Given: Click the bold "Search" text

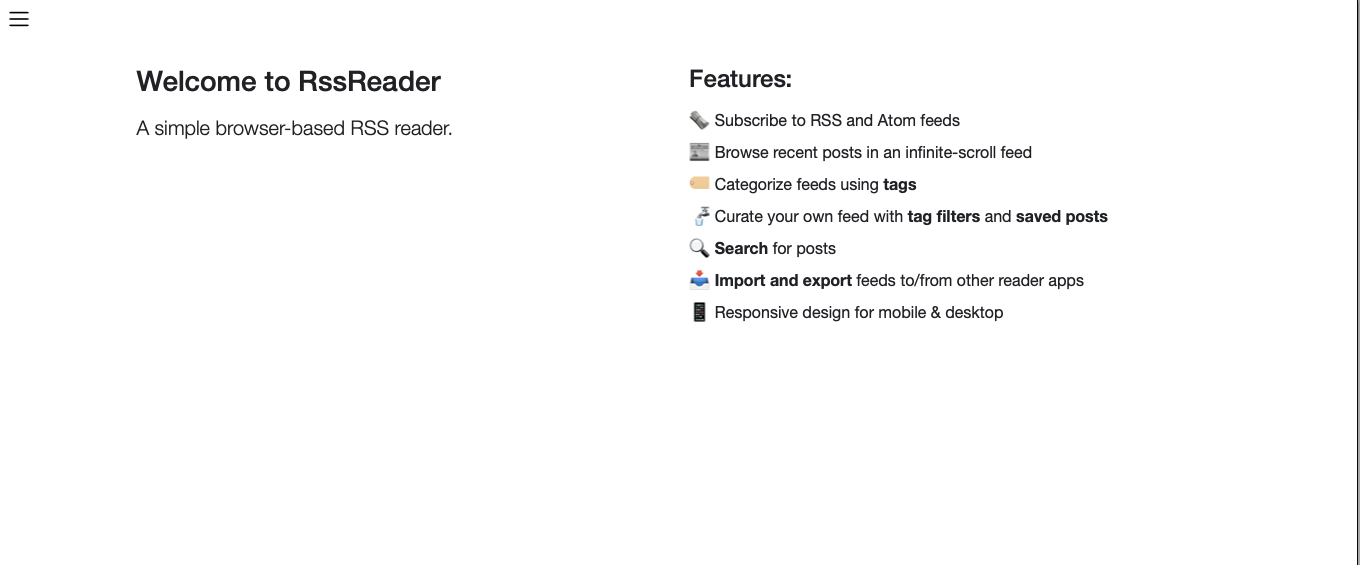Looking at the screenshot, I should pos(741,248).
